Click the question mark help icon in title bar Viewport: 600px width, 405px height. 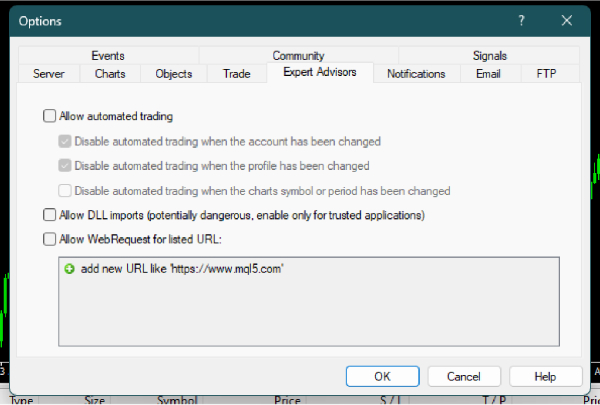[x=521, y=21]
